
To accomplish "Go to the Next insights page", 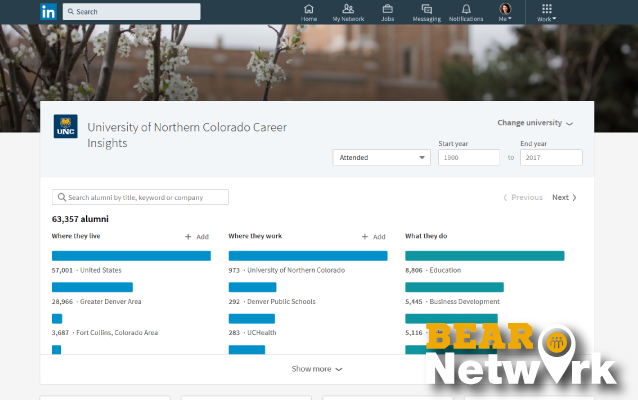I will click(x=564, y=198).
